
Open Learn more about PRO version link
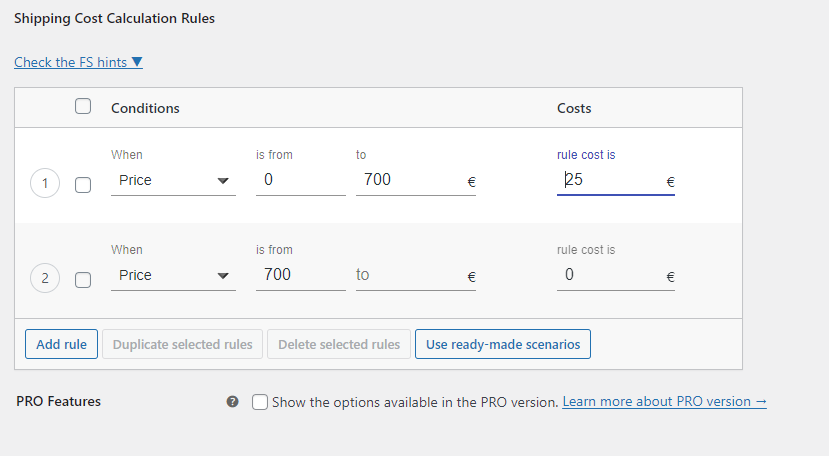(x=664, y=401)
